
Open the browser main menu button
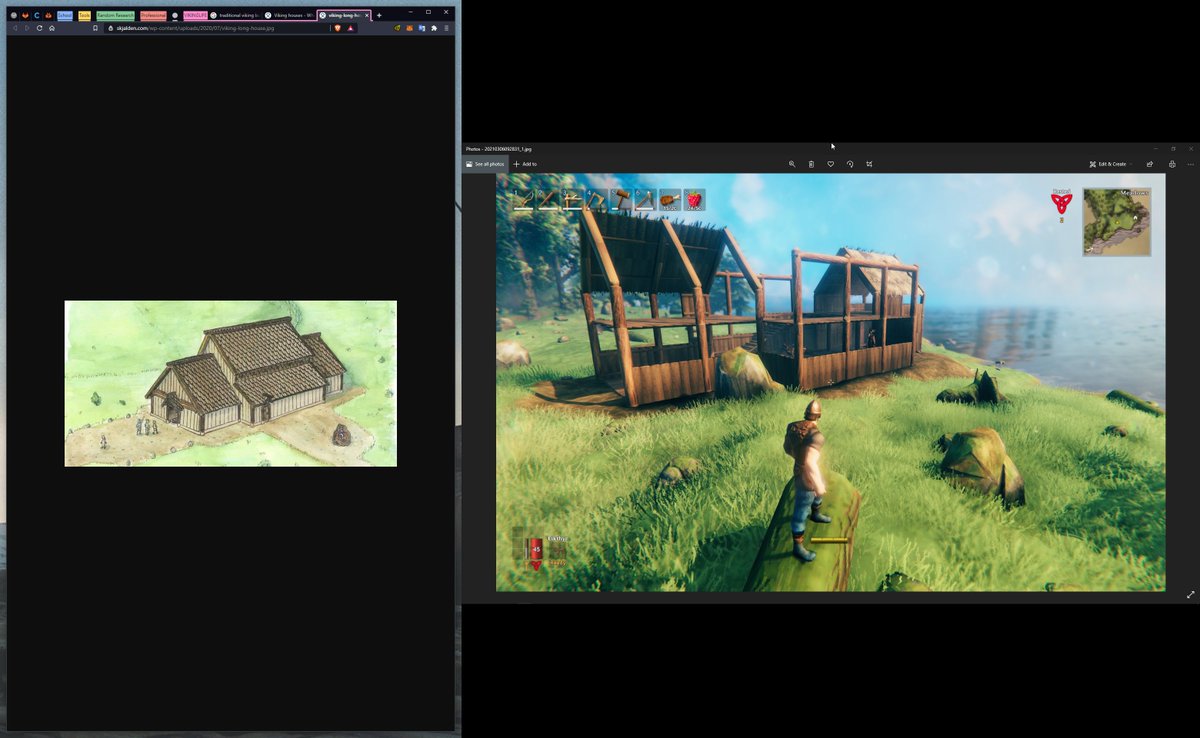click(446, 28)
